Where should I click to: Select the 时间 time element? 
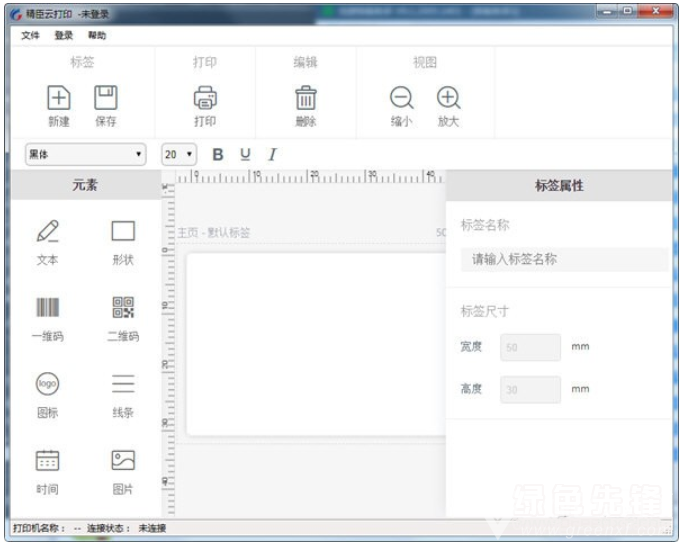point(47,473)
